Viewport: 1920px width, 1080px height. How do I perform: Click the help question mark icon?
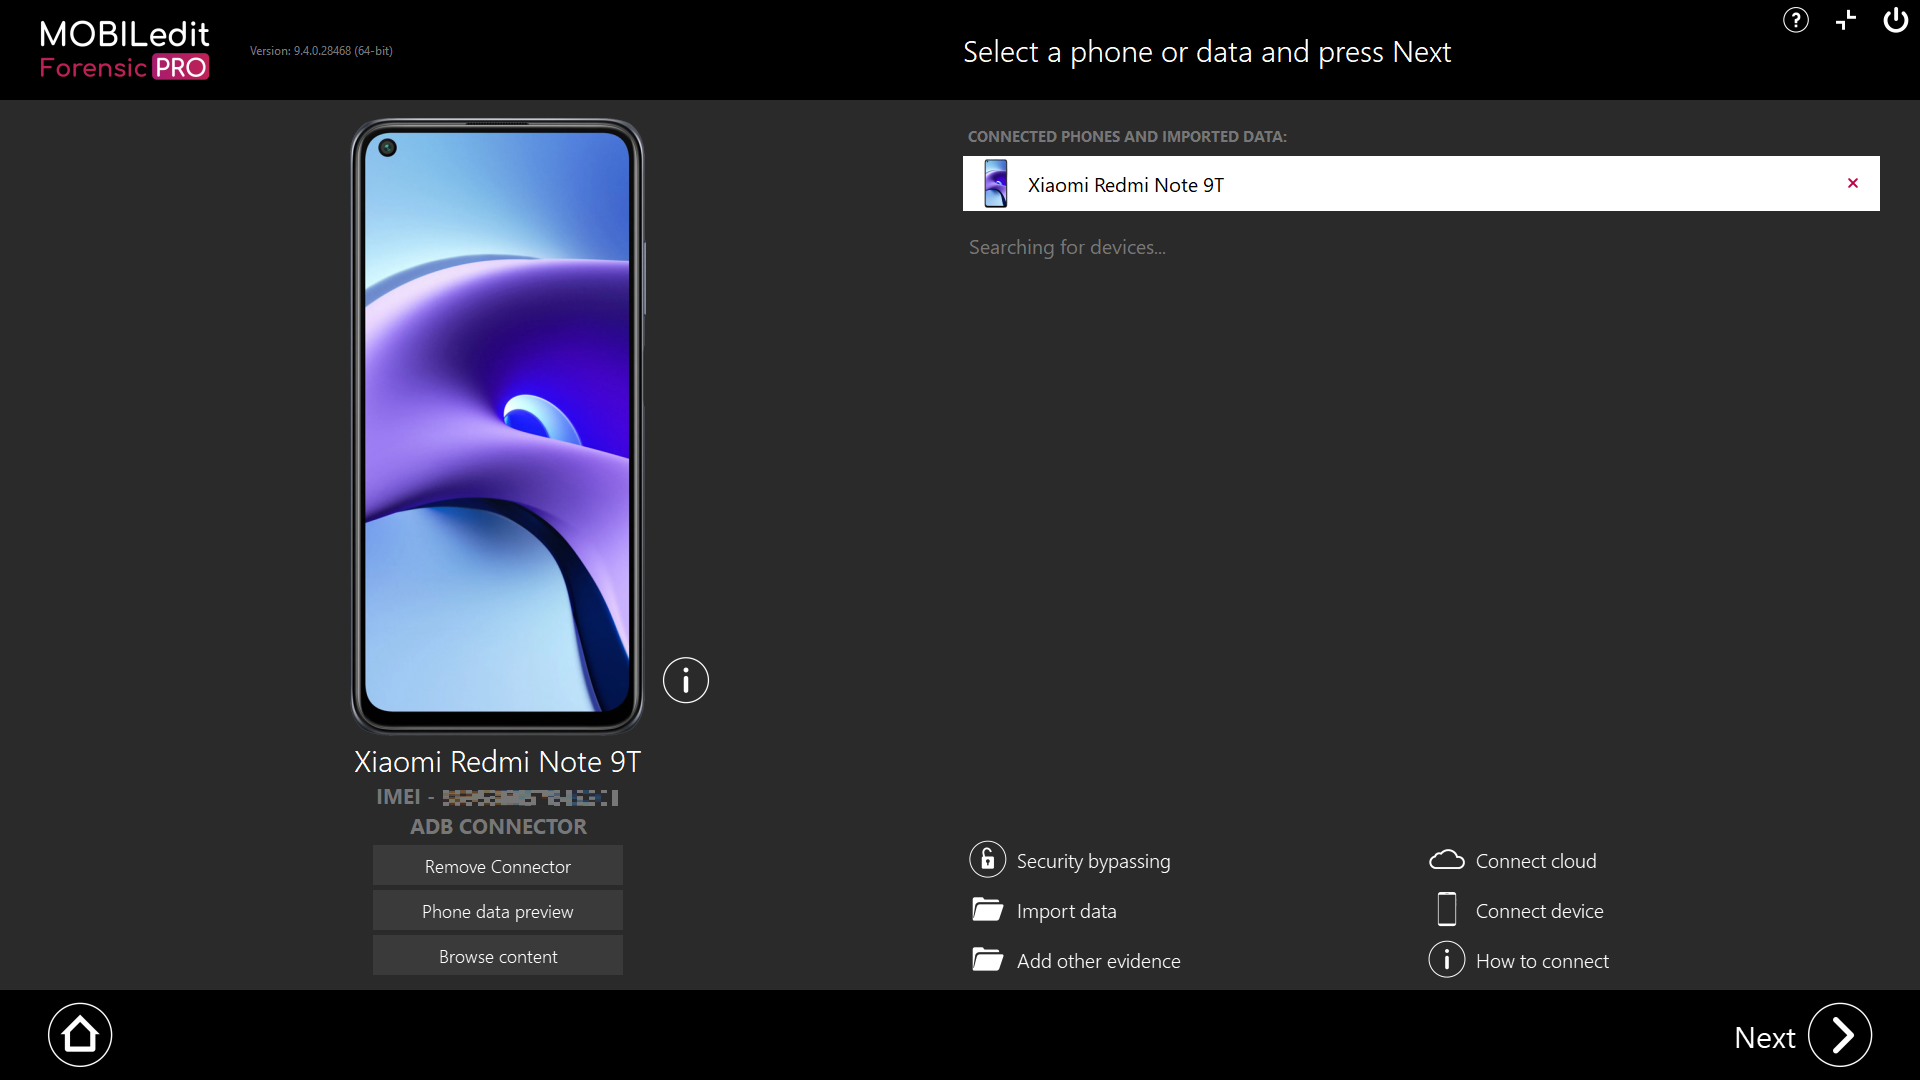[1795, 20]
